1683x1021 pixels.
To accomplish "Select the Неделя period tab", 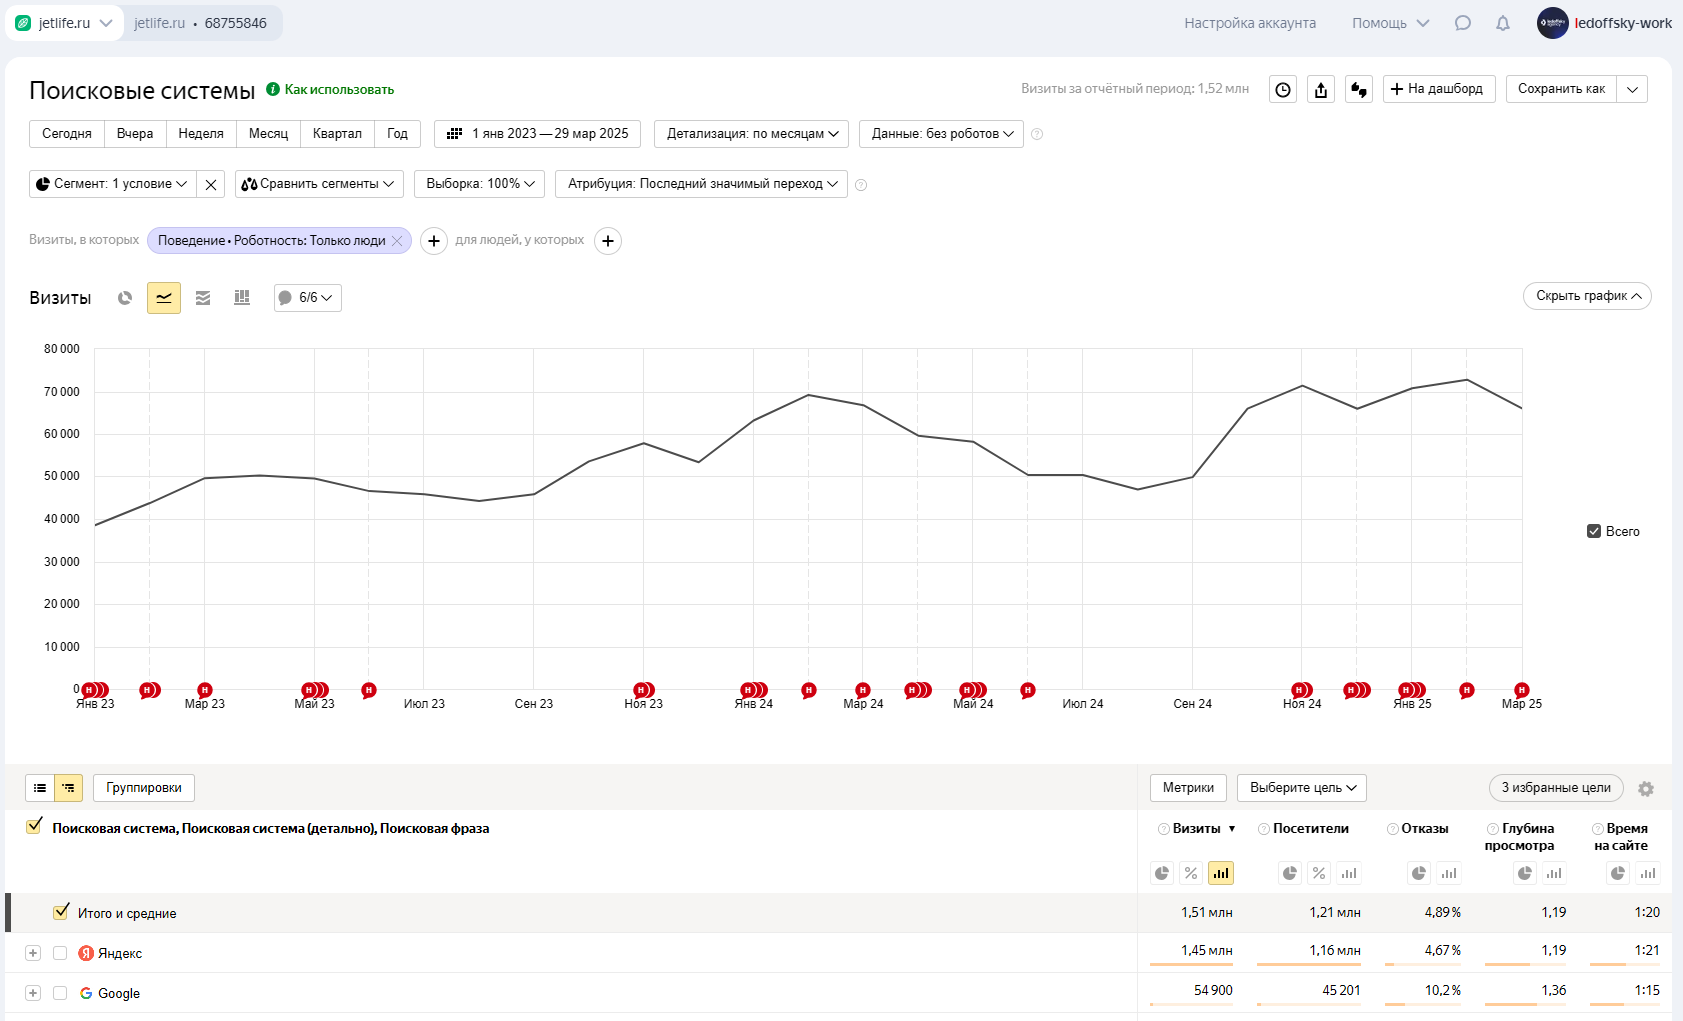I will (201, 134).
